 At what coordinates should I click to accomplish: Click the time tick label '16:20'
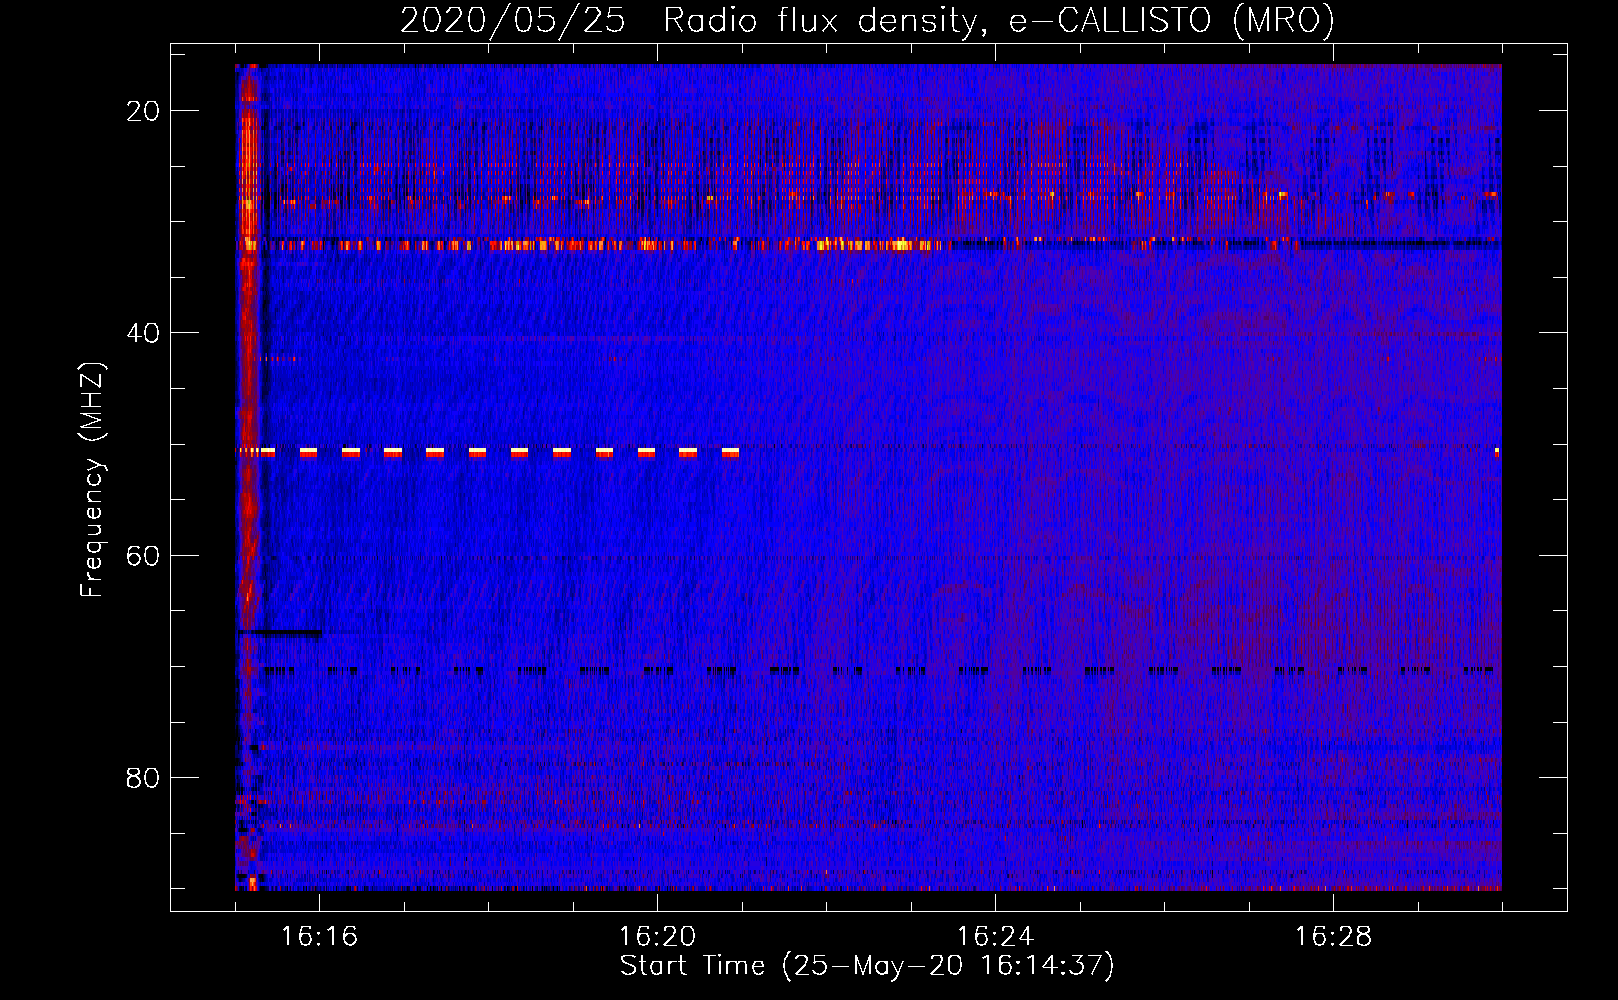point(657,936)
